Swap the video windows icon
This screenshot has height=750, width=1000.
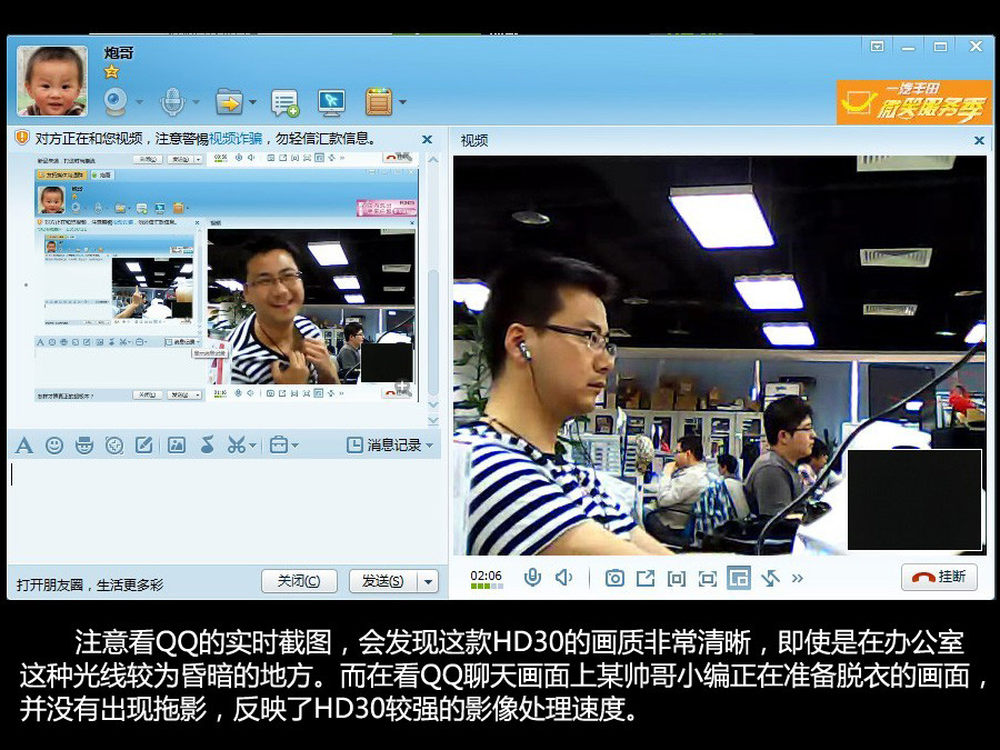(770, 578)
